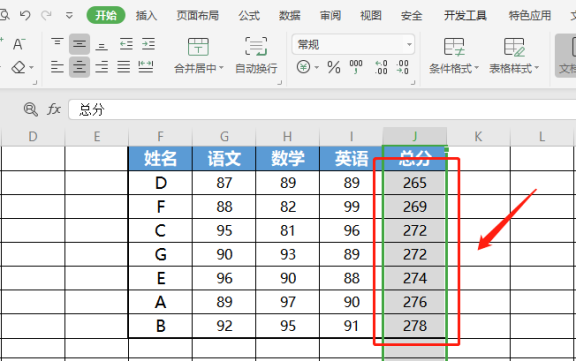Select the column J header

click(415, 136)
